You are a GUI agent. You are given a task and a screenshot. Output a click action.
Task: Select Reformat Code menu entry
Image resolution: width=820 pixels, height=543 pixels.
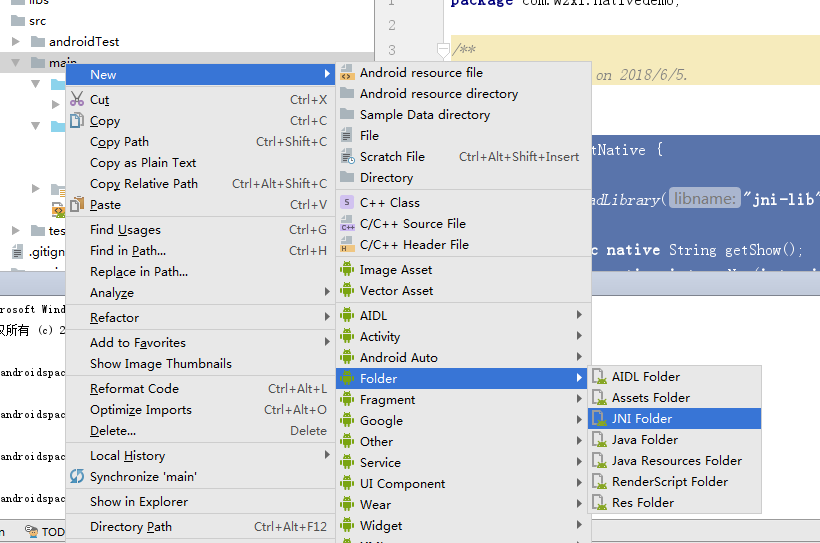[200, 389]
